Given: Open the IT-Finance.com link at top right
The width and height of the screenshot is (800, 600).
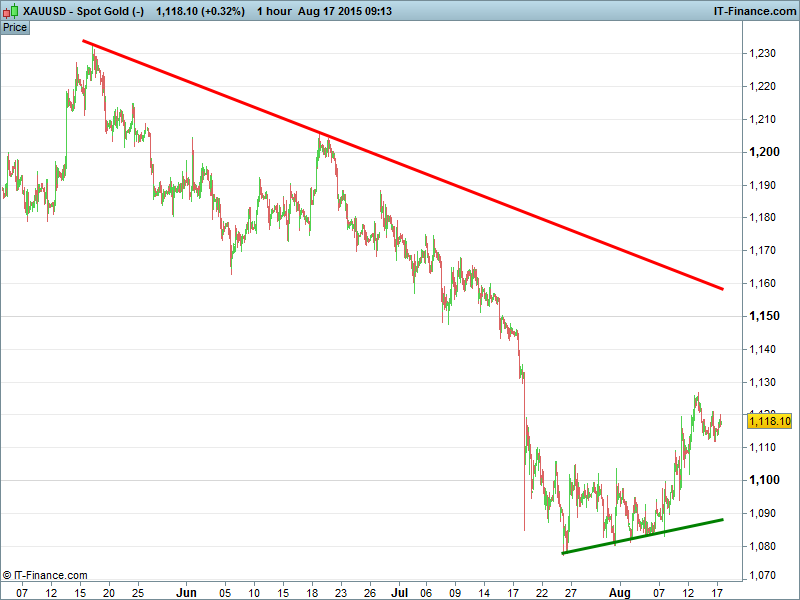Looking at the screenshot, I should click(x=754, y=11).
